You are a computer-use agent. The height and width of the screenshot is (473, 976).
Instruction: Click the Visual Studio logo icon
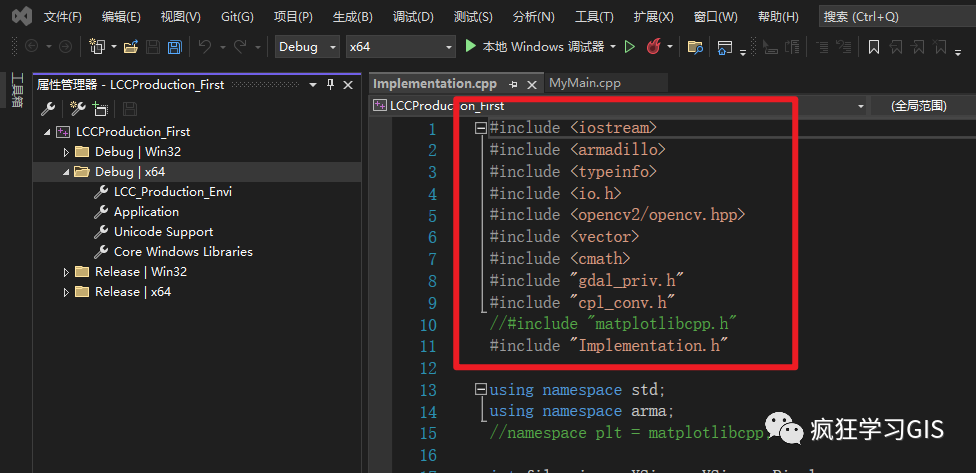(22, 16)
